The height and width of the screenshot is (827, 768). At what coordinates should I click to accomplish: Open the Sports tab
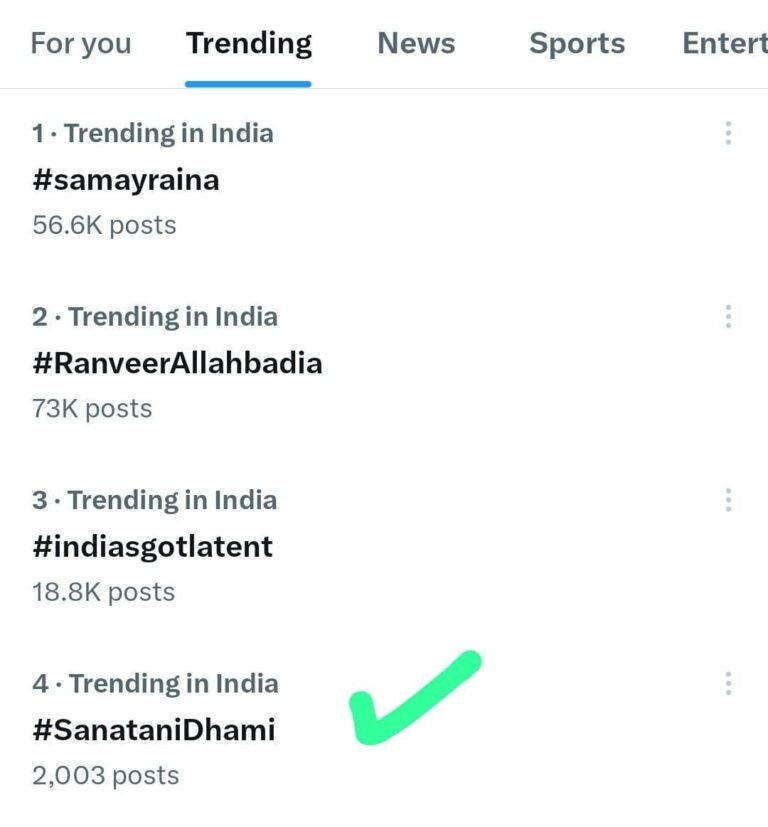pyautogui.click(x=576, y=44)
